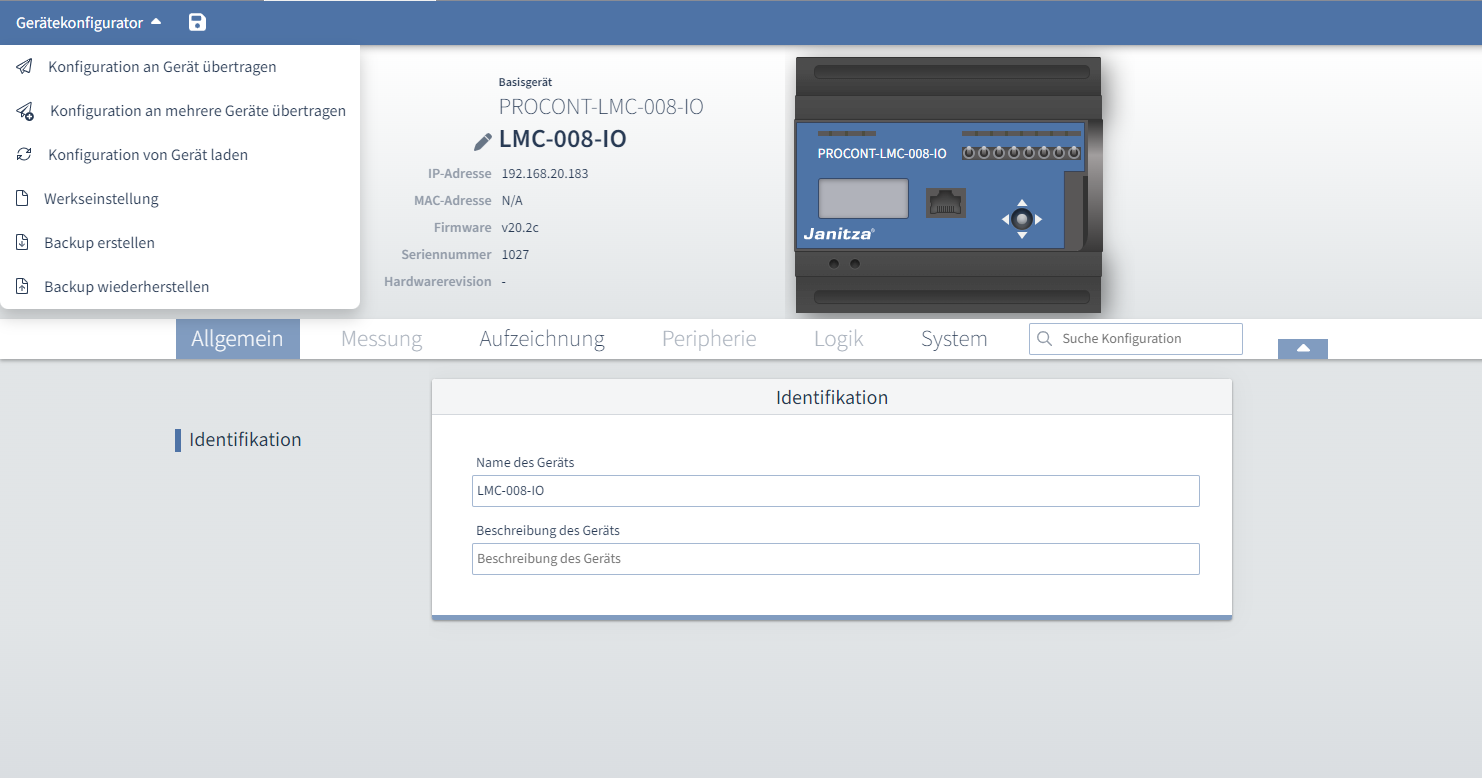1482x778 pixels.
Task: Select the paper plane icon for Konfiguration übertragen
Action: click(22, 66)
